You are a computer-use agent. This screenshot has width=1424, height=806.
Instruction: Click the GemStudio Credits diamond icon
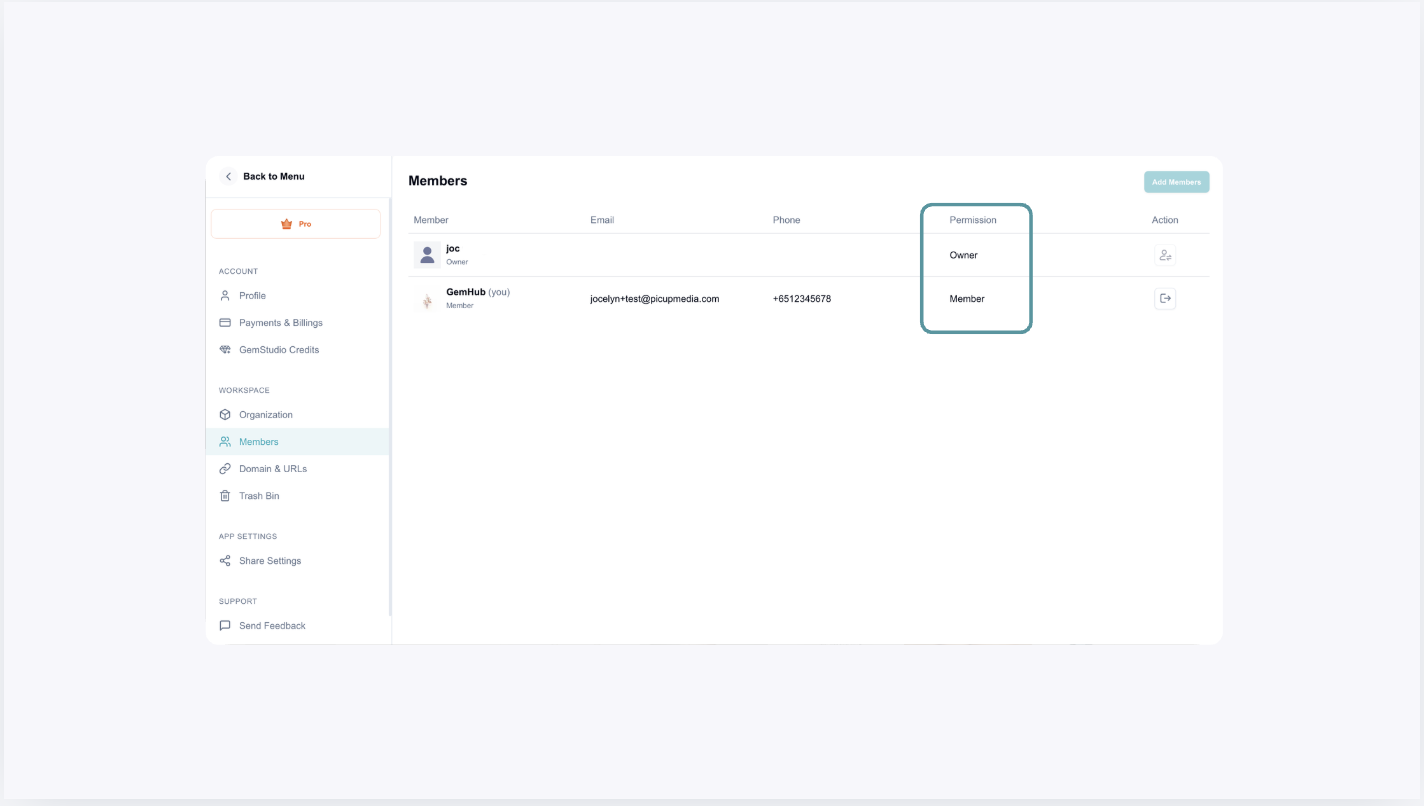[x=225, y=349]
